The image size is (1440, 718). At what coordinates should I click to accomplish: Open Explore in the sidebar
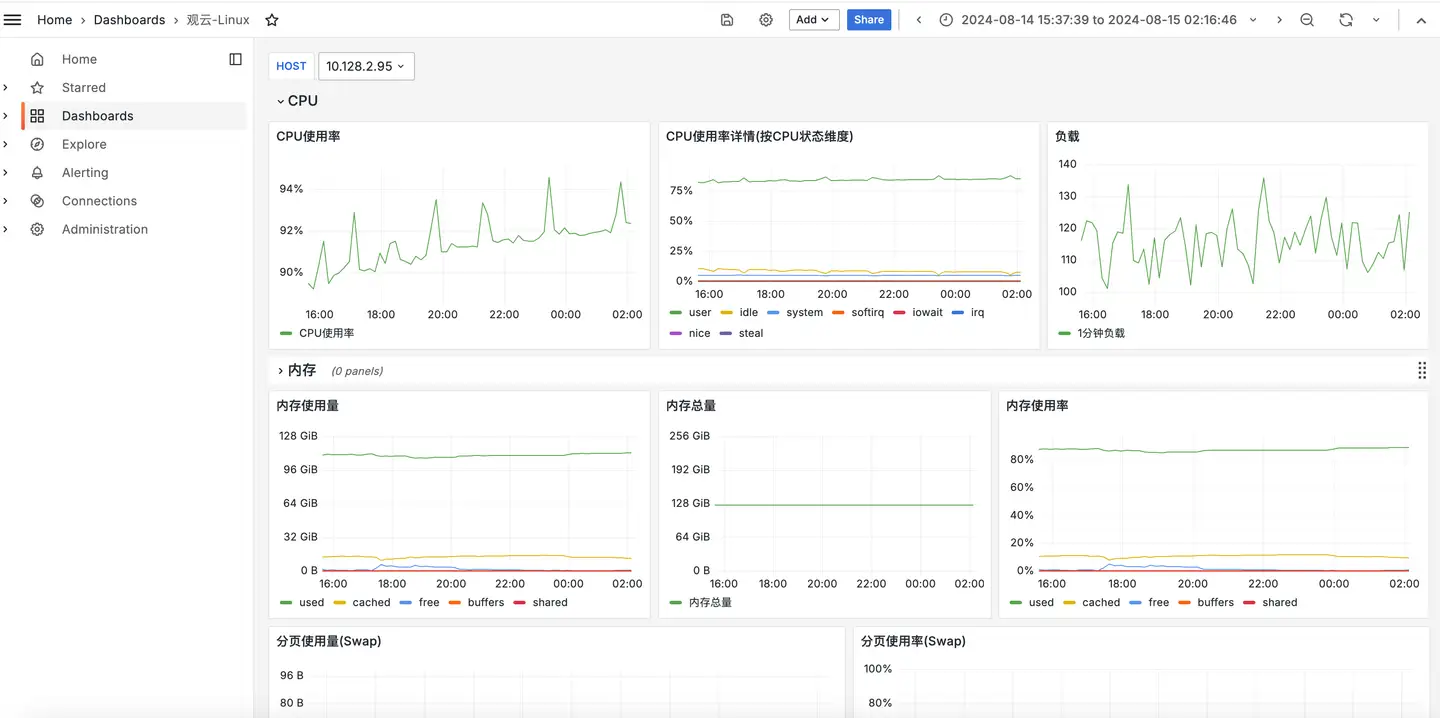coord(84,144)
